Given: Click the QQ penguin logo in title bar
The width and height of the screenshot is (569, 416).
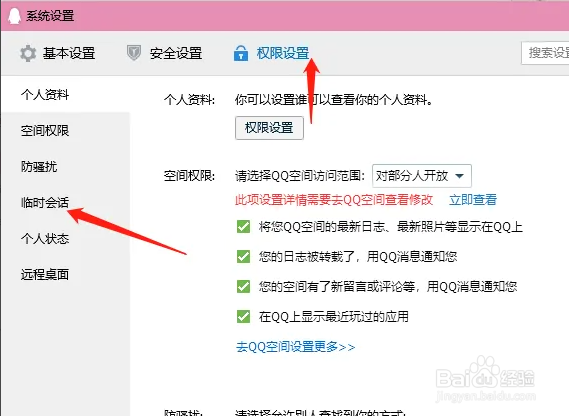Looking at the screenshot, I should 14,16.
